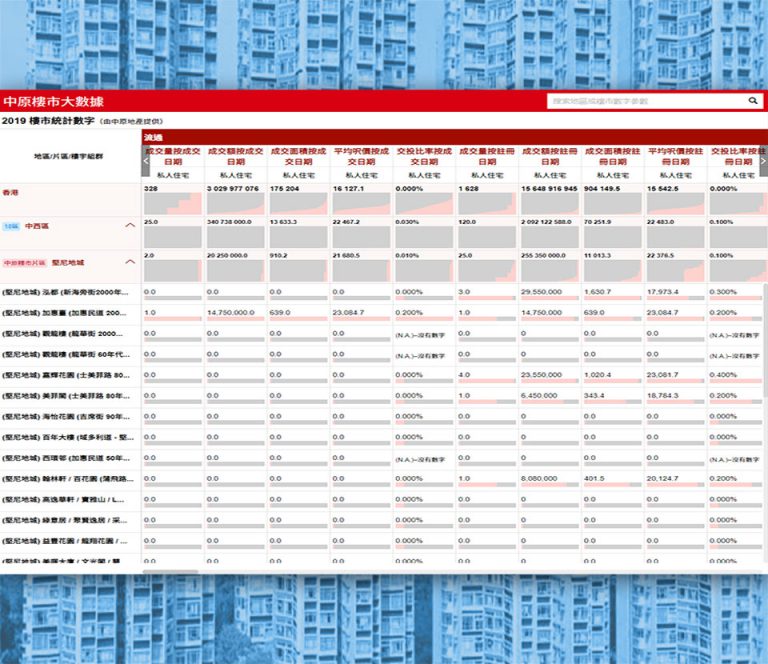
Task: Sort by 成交面積按註冊日期 column header
Action: (x=613, y=156)
